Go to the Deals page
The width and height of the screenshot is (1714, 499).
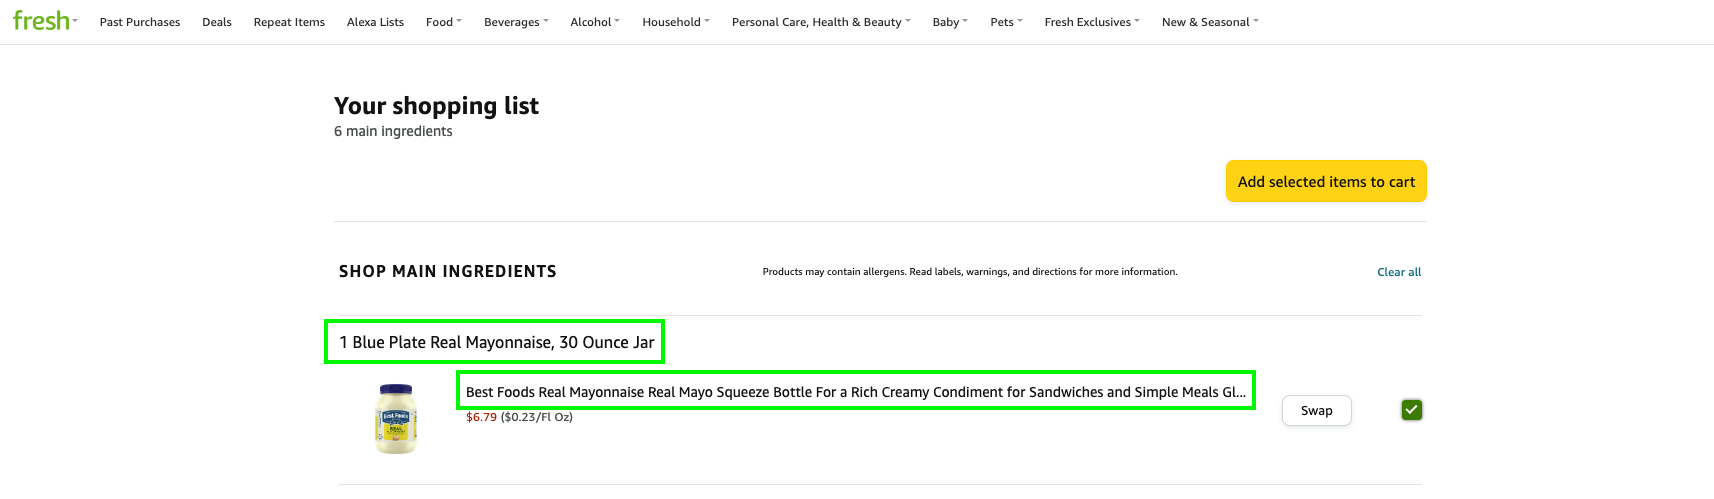pos(217,22)
